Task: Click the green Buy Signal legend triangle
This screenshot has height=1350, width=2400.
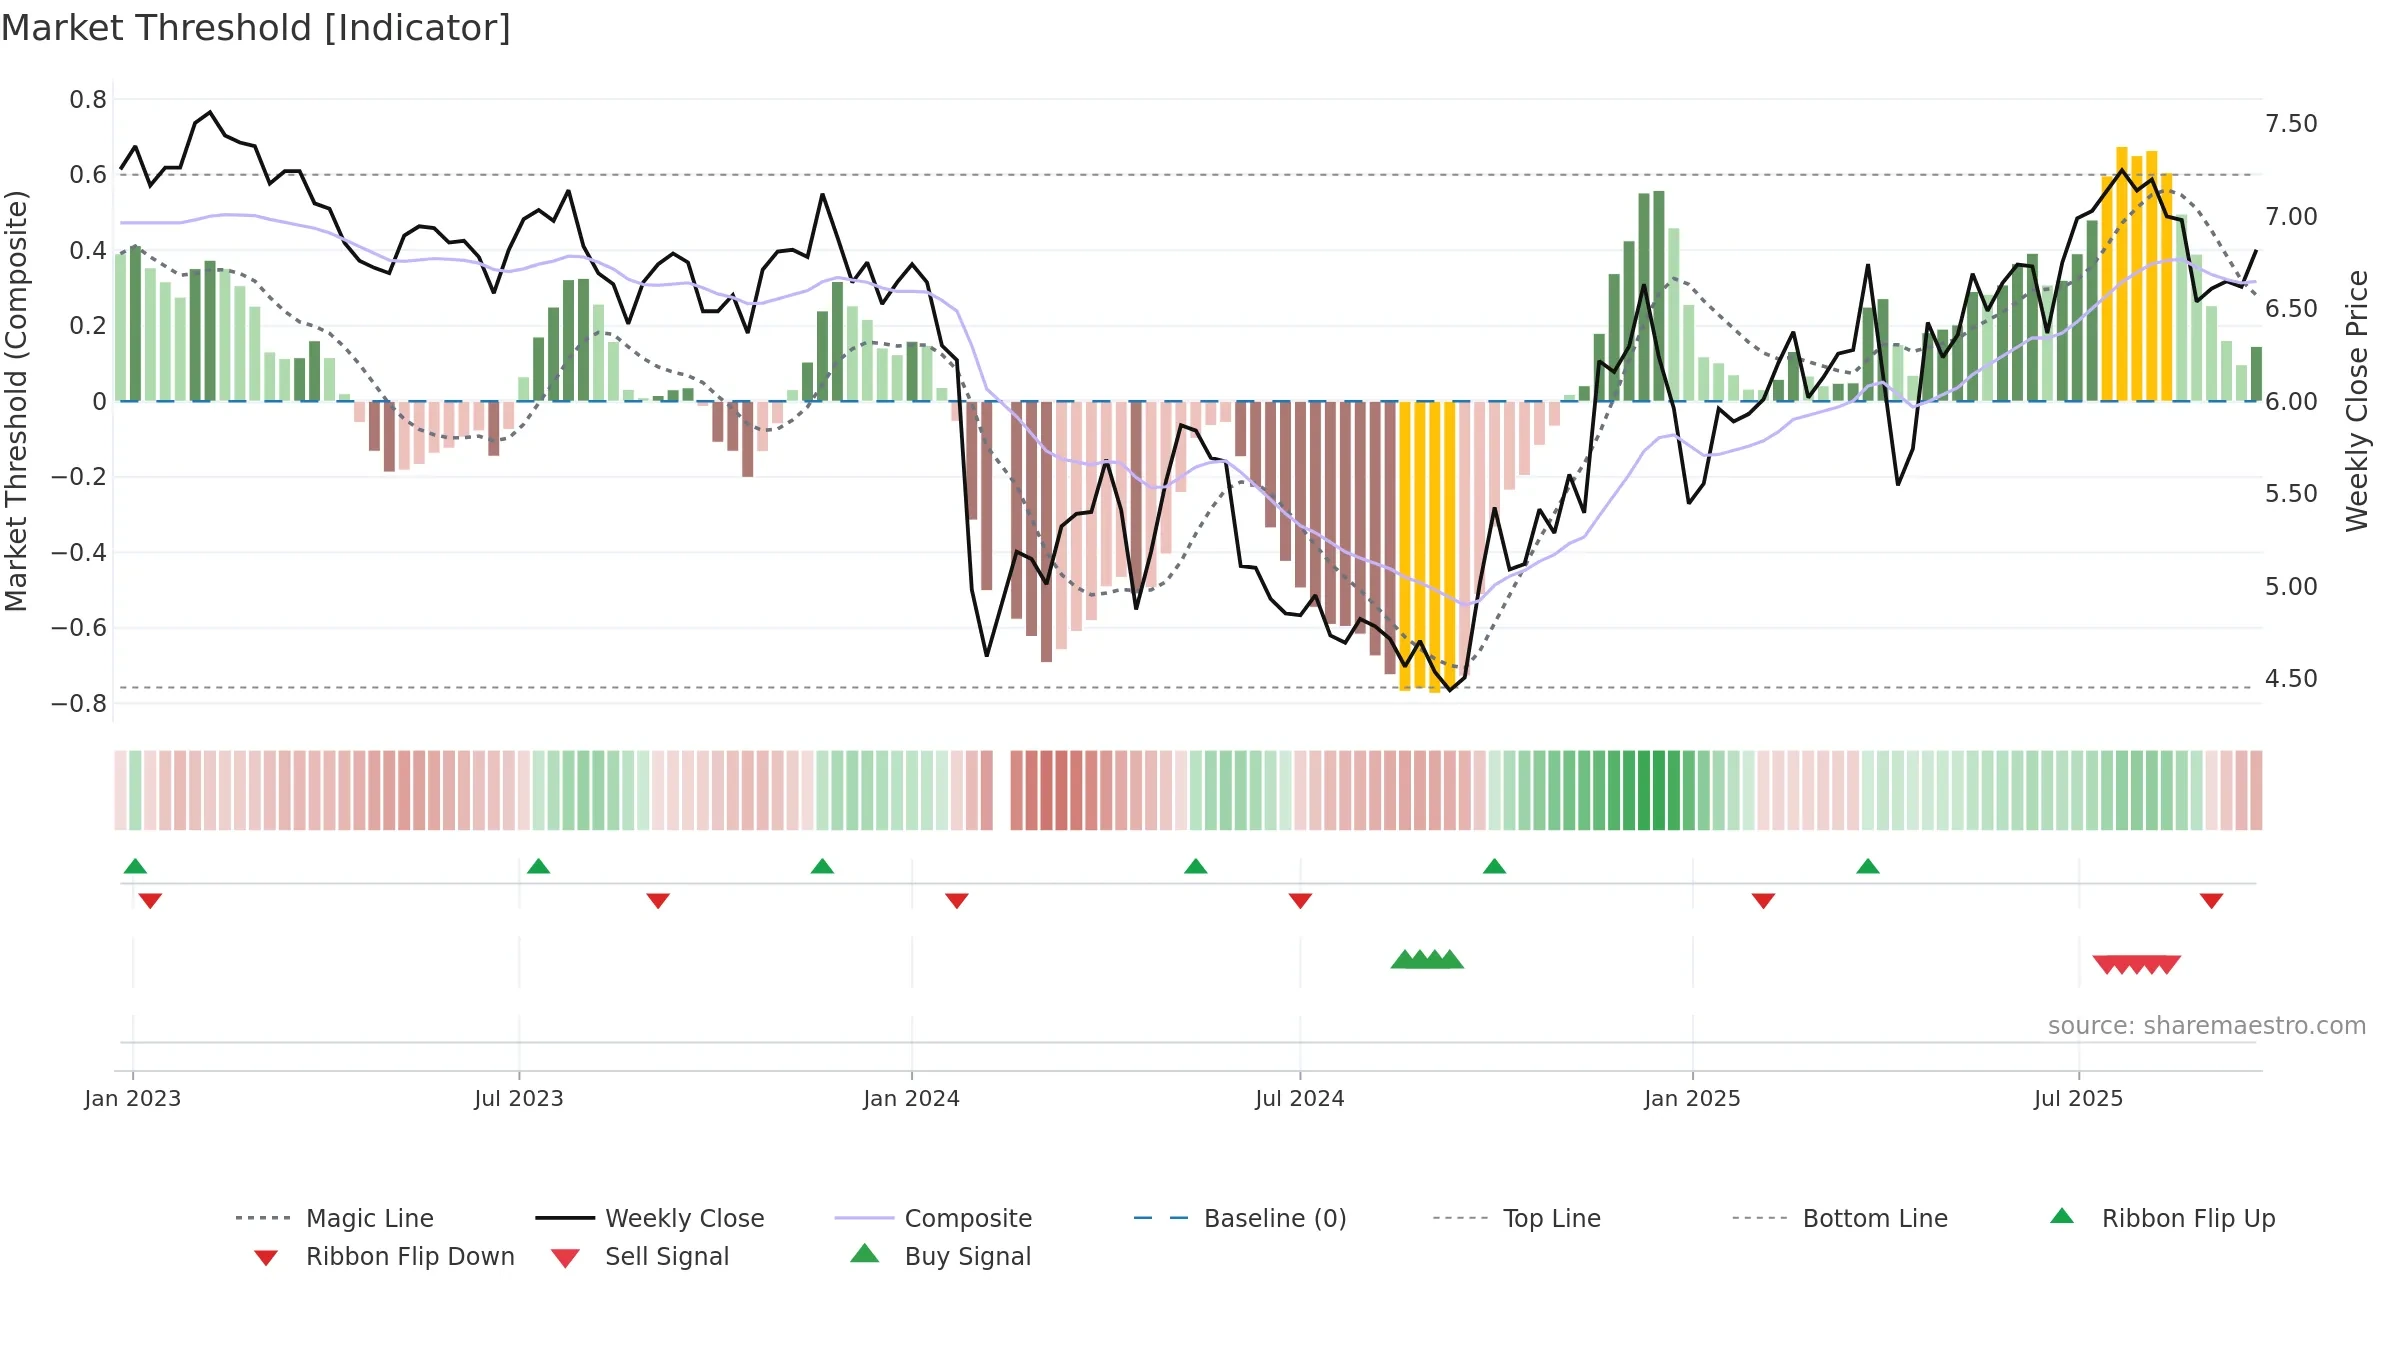Action: [865, 1253]
